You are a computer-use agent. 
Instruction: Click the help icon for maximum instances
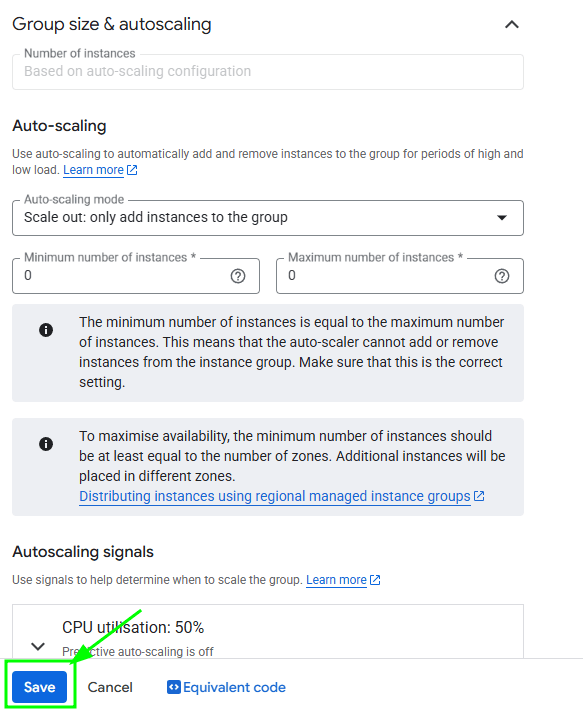502,276
